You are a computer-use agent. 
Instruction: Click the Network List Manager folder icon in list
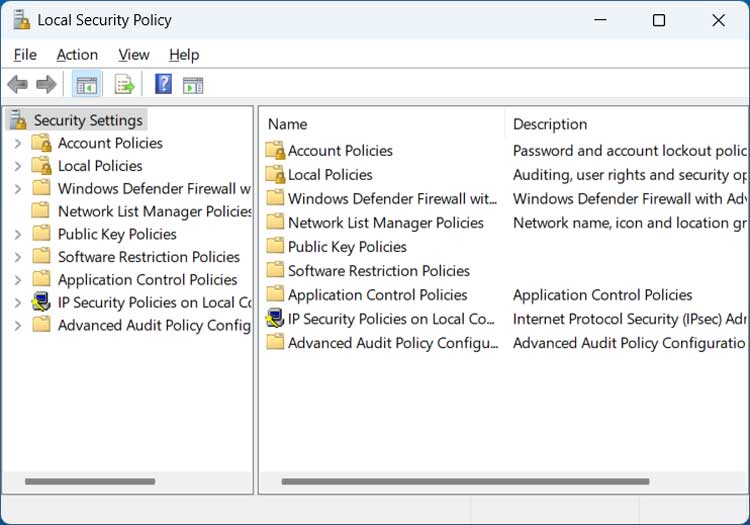275,222
